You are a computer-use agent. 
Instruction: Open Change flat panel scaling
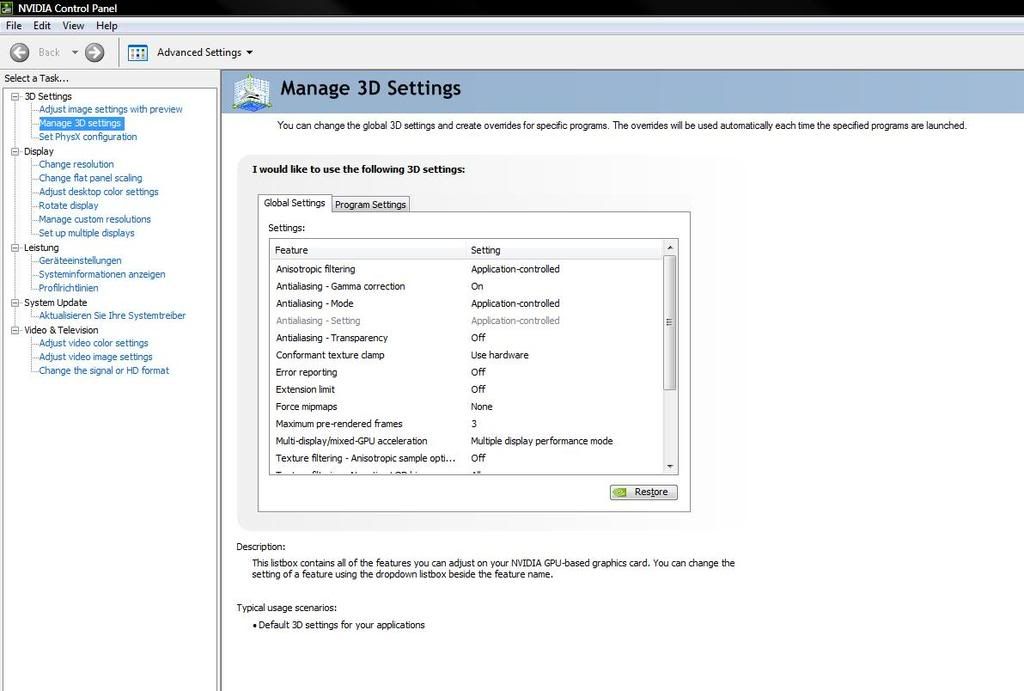tap(90, 178)
